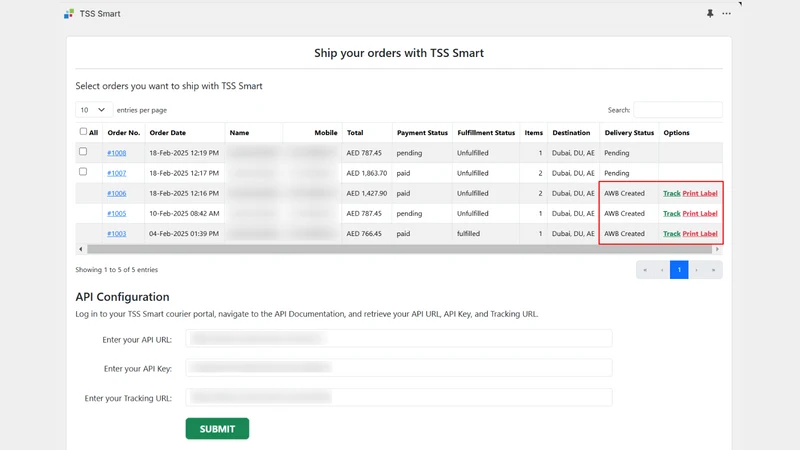Print label for order #1006
800x450 pixels.
(699, 193)
